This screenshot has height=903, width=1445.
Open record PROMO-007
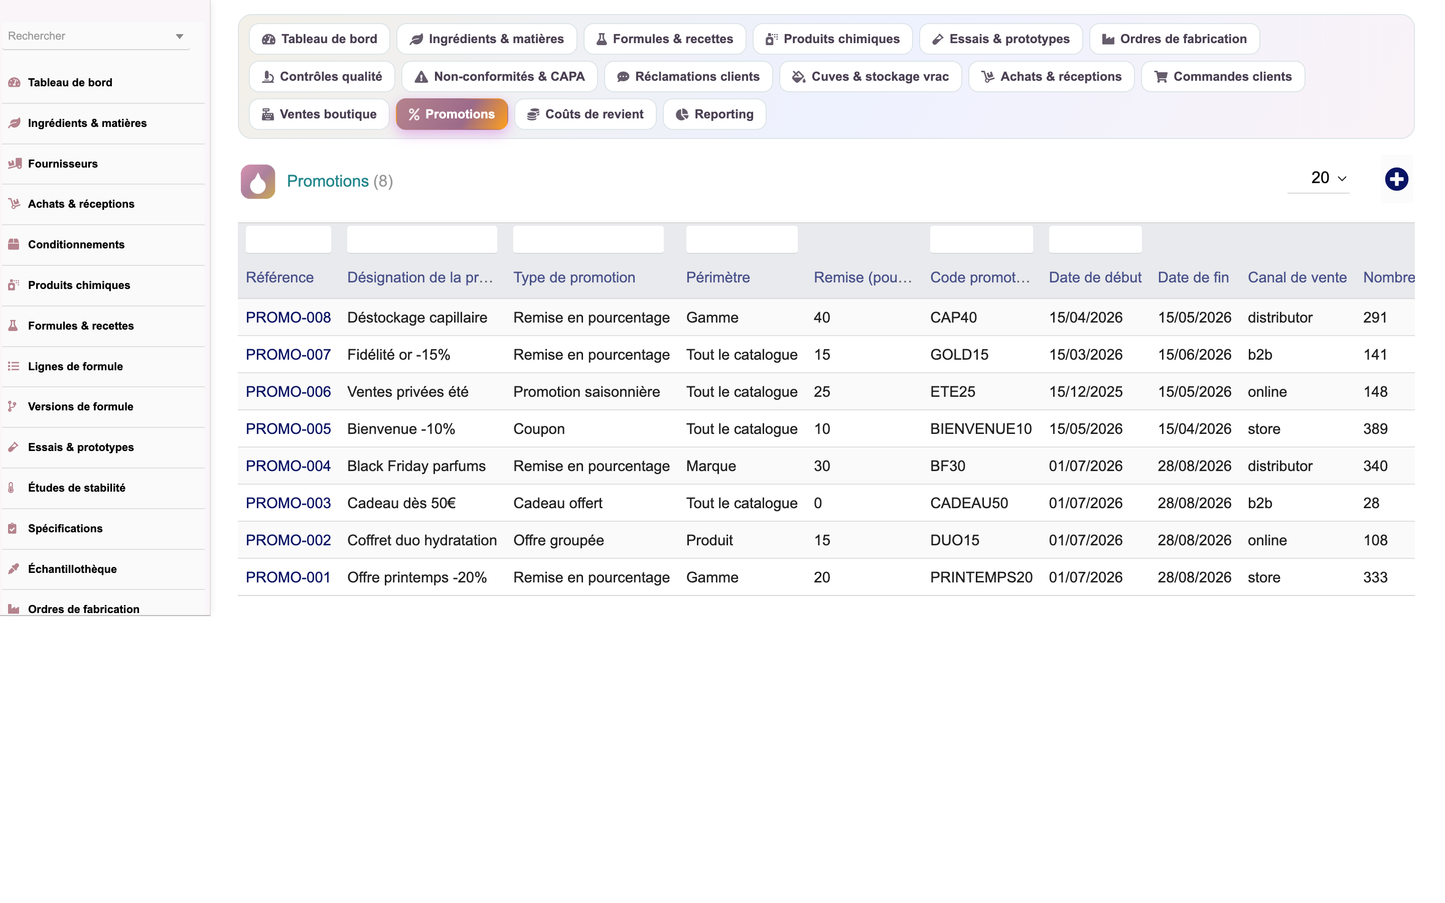point(288,355)
